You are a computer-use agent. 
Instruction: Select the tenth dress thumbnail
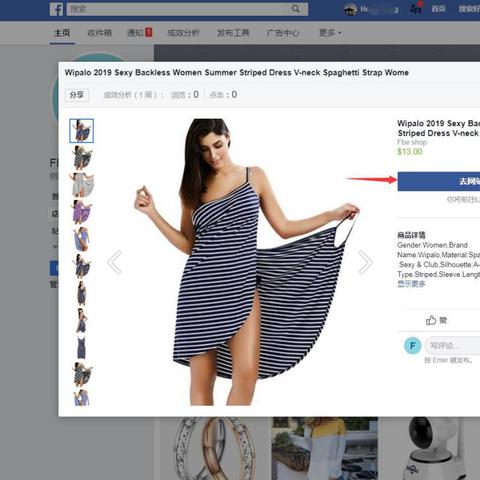[x=82, y=374]
